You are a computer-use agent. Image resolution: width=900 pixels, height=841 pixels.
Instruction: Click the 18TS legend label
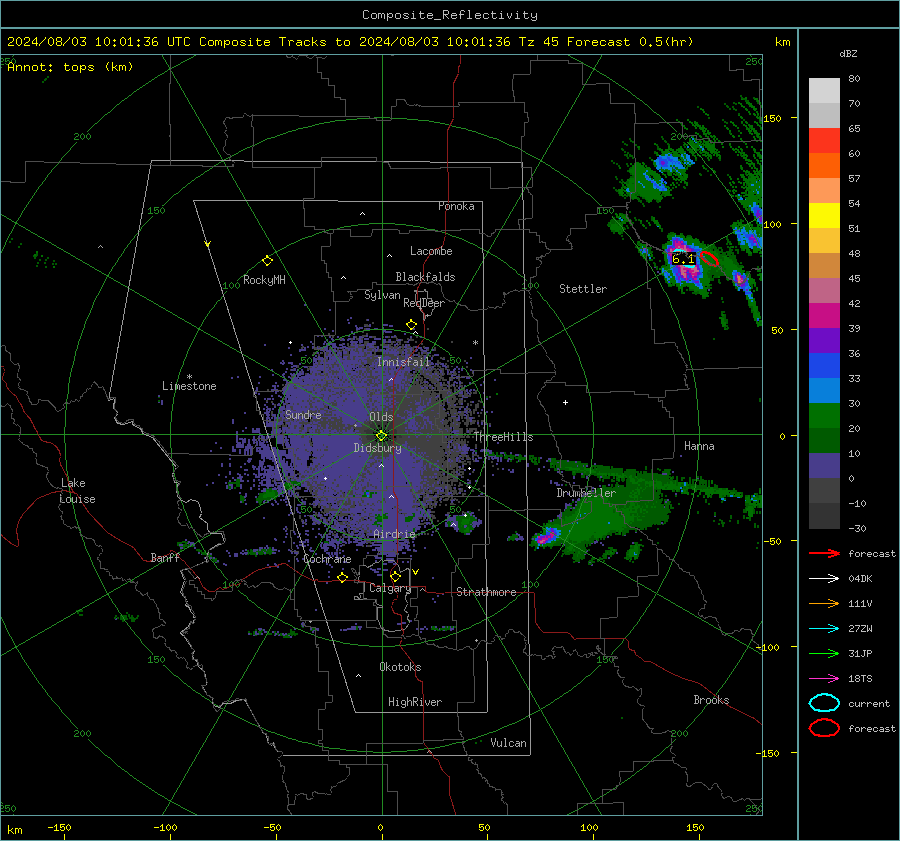tap(860, 679)
